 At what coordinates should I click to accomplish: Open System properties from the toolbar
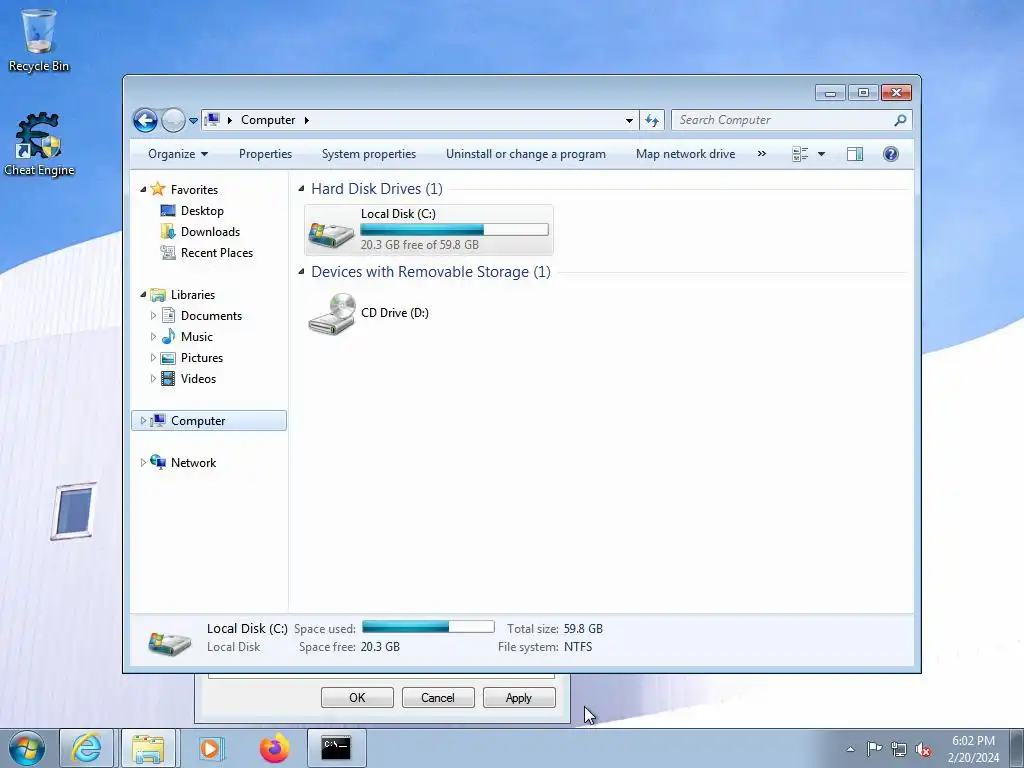point(368,154)
